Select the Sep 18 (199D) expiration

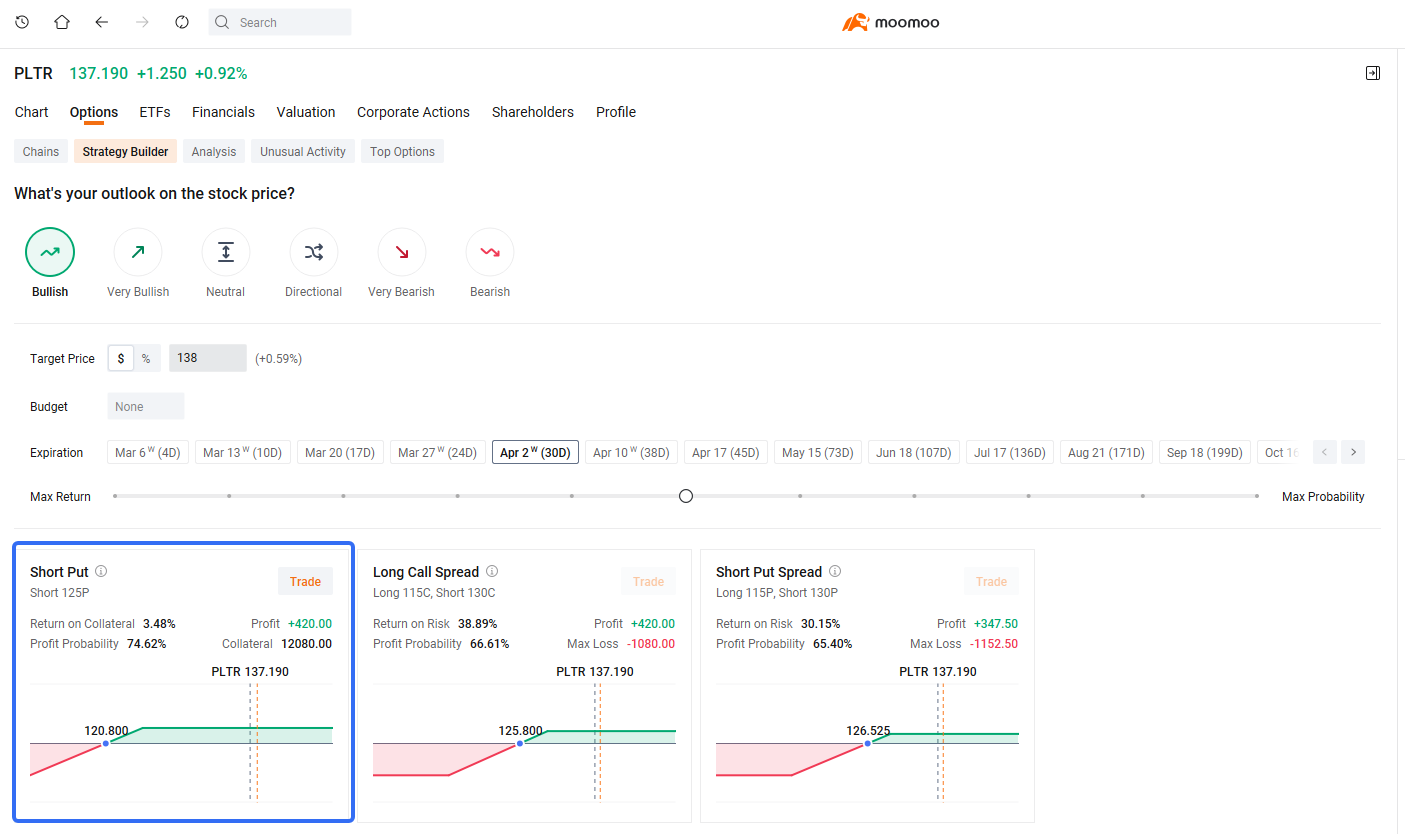(x=1205, y=452)
